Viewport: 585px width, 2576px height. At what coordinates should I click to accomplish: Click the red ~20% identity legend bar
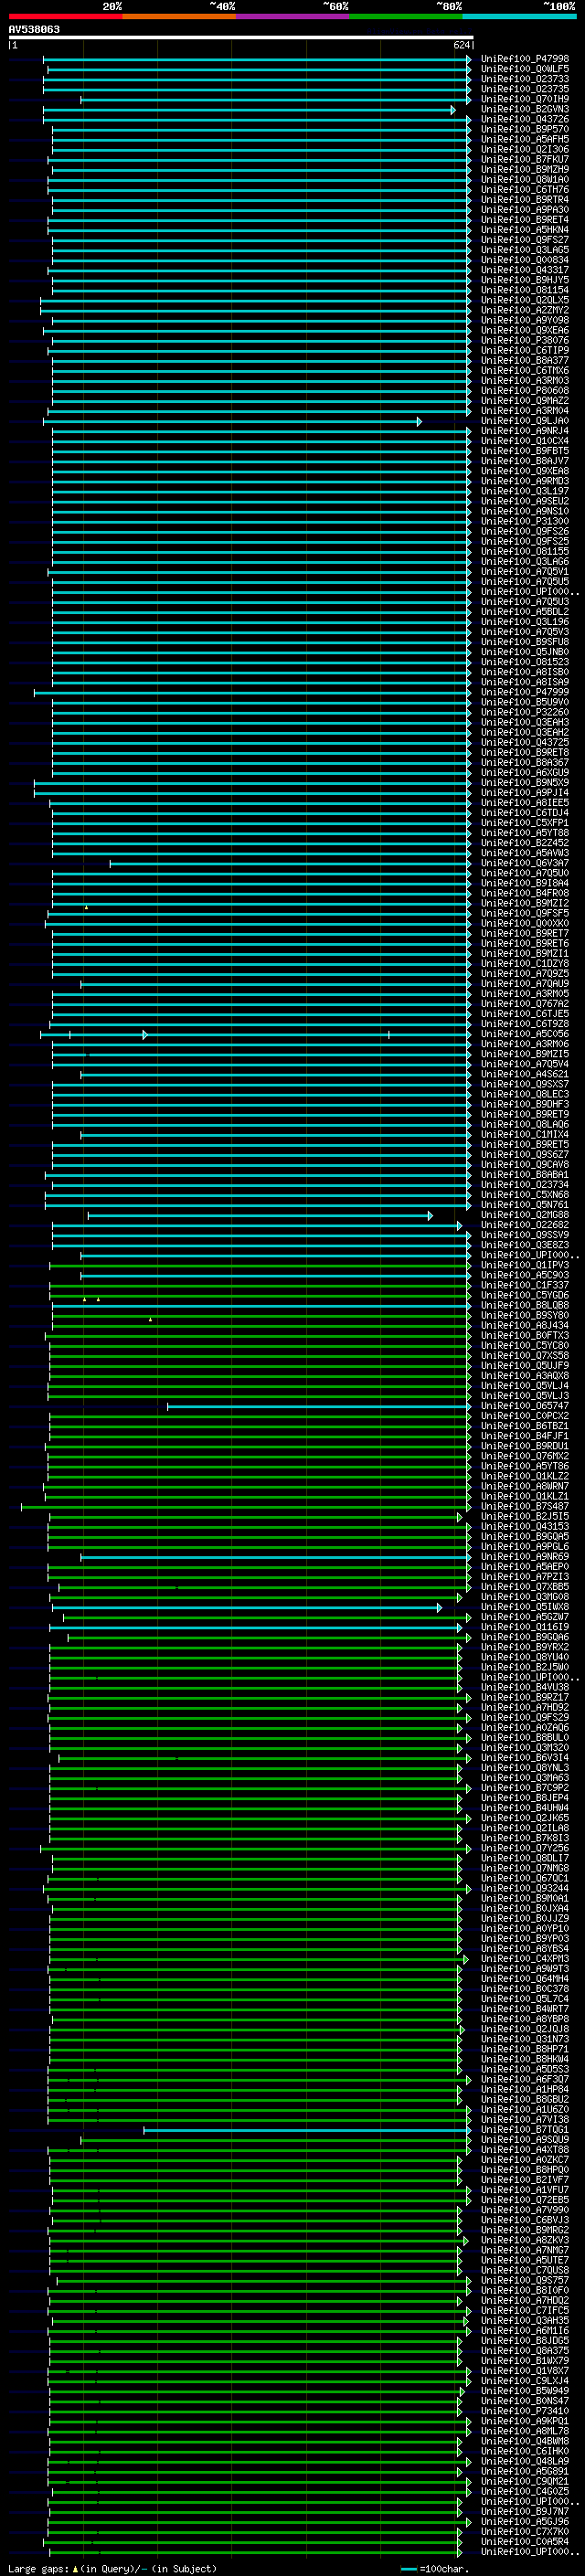pyautogui.click(x=66, y=17)
